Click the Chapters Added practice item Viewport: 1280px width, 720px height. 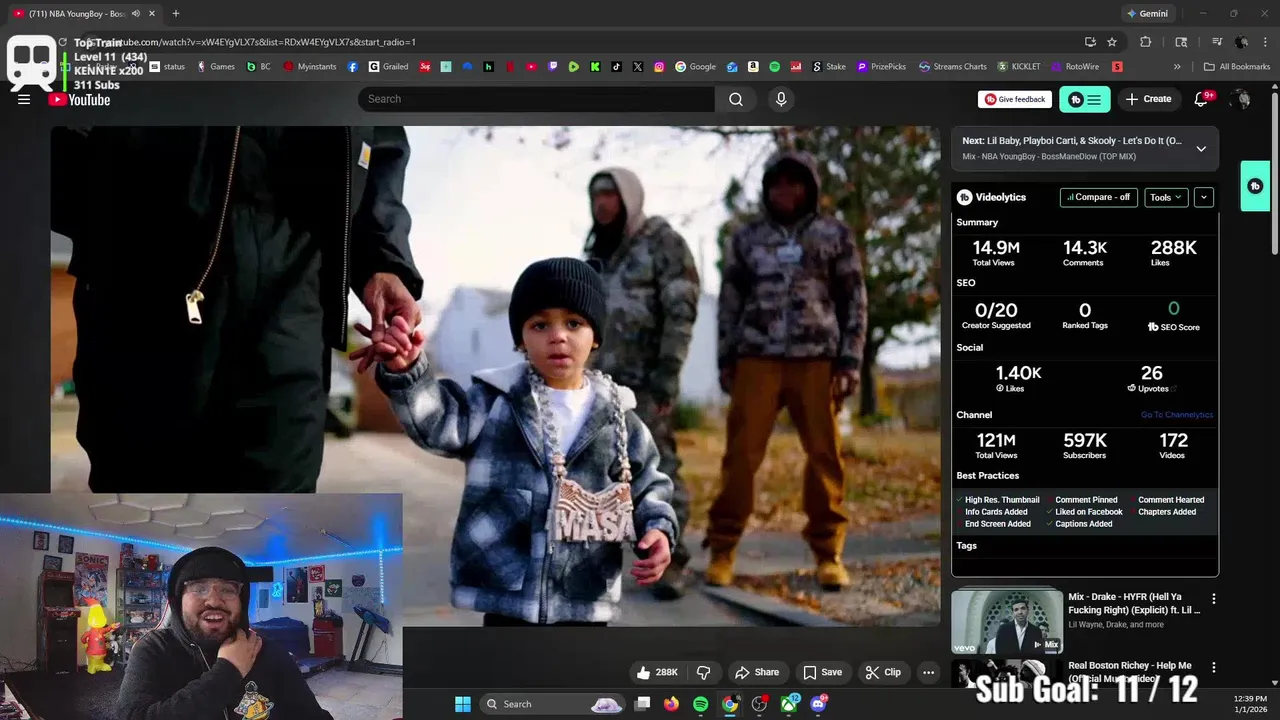[1167, 512]
